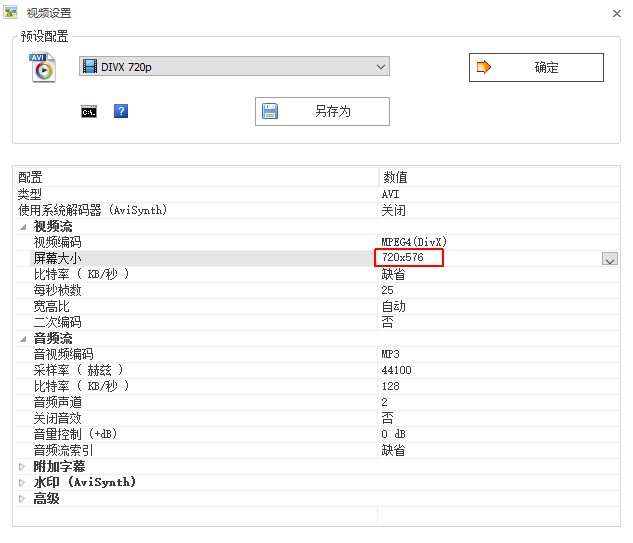Open the screen size 720x576 dropdown arrow
Image resolution: width=633 pixels, height=543 pixels.
[610, 259]
